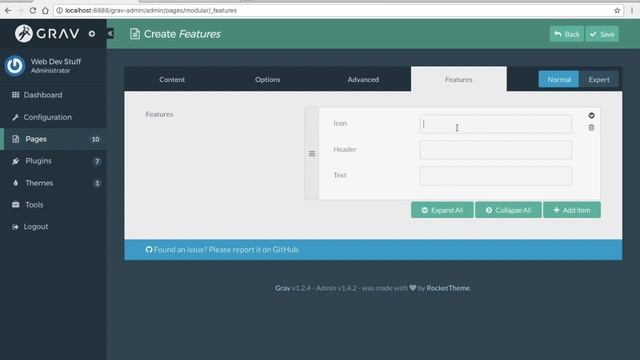The image size is (640, 360).
Task: Switch to the Options tab
Action: 267,80
